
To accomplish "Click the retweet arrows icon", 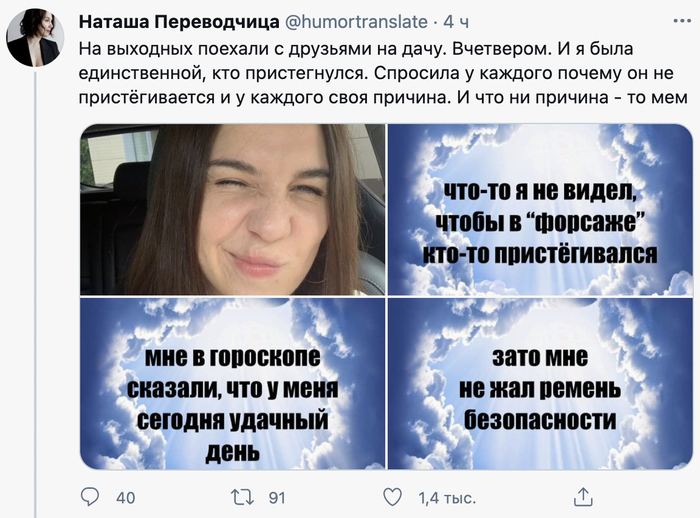I will coord(242,497).
